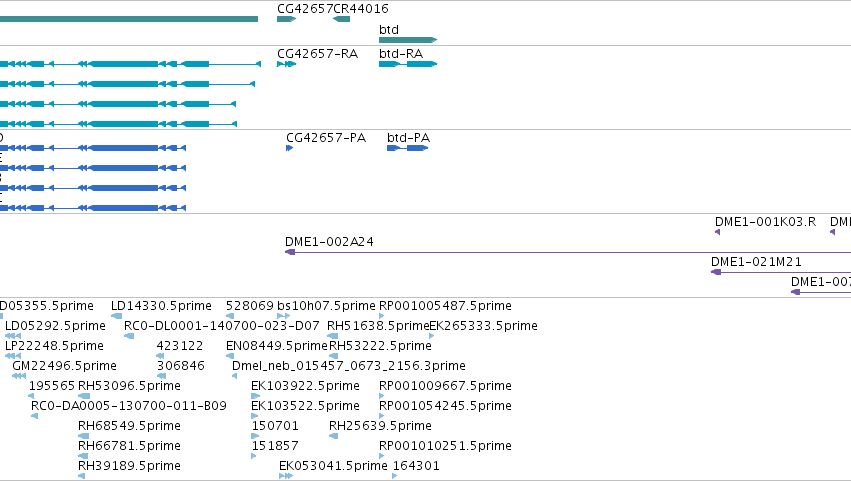
Task: Select the 164301 feature label
Action: (x=416, y=466)
